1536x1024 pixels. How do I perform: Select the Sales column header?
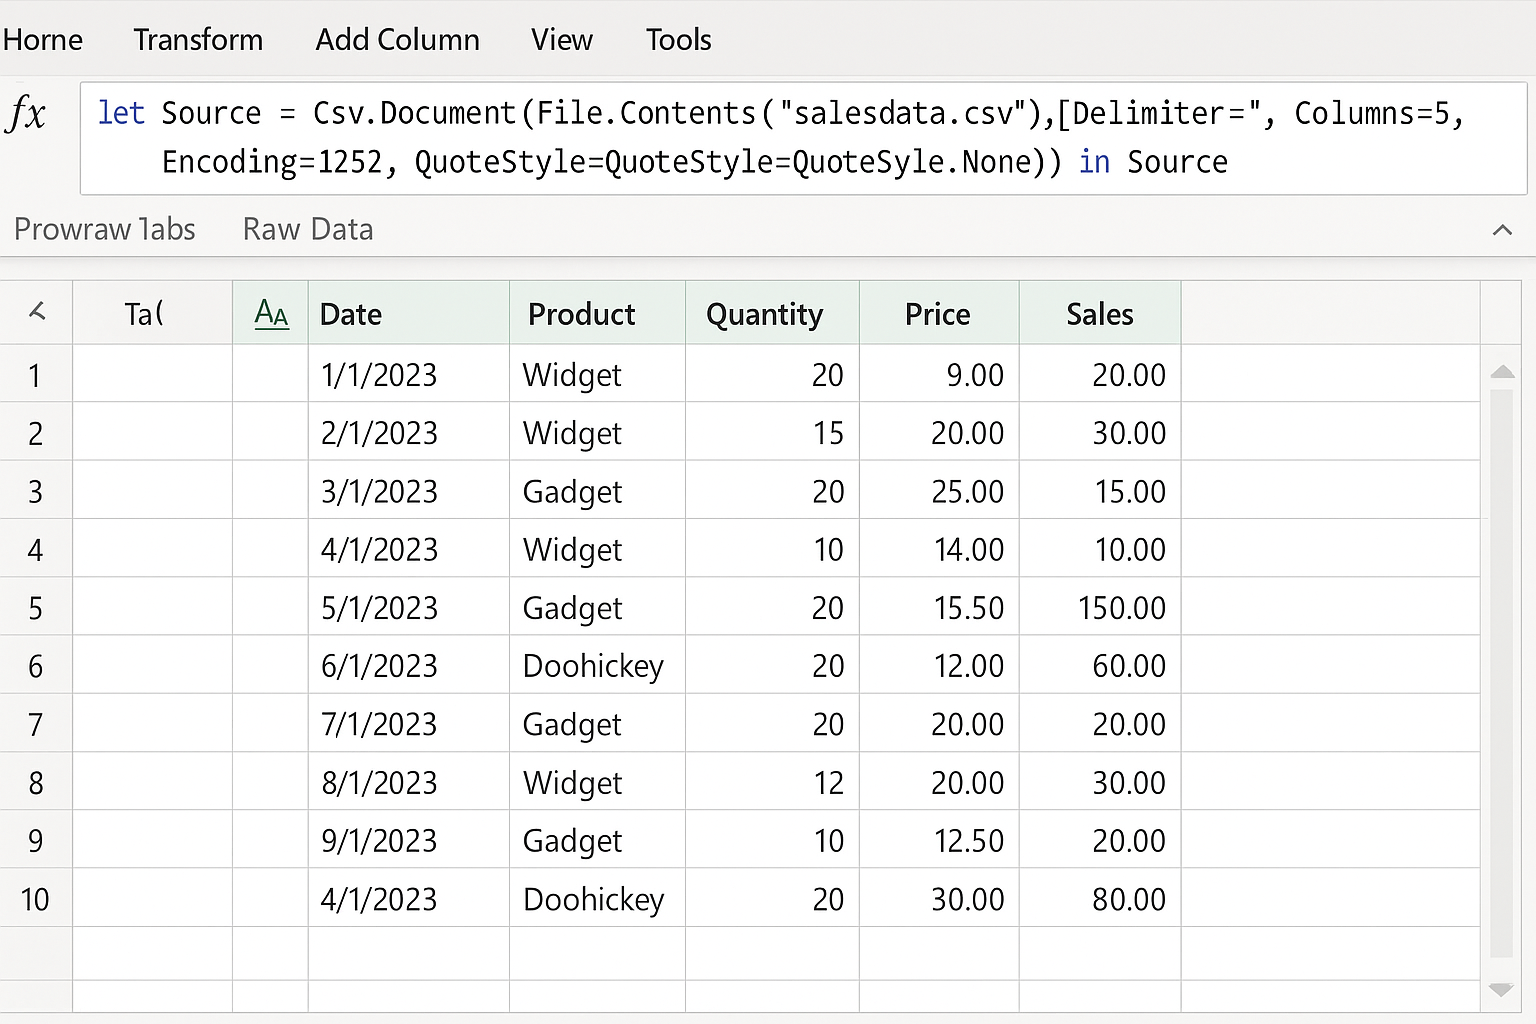(1100, 314)
